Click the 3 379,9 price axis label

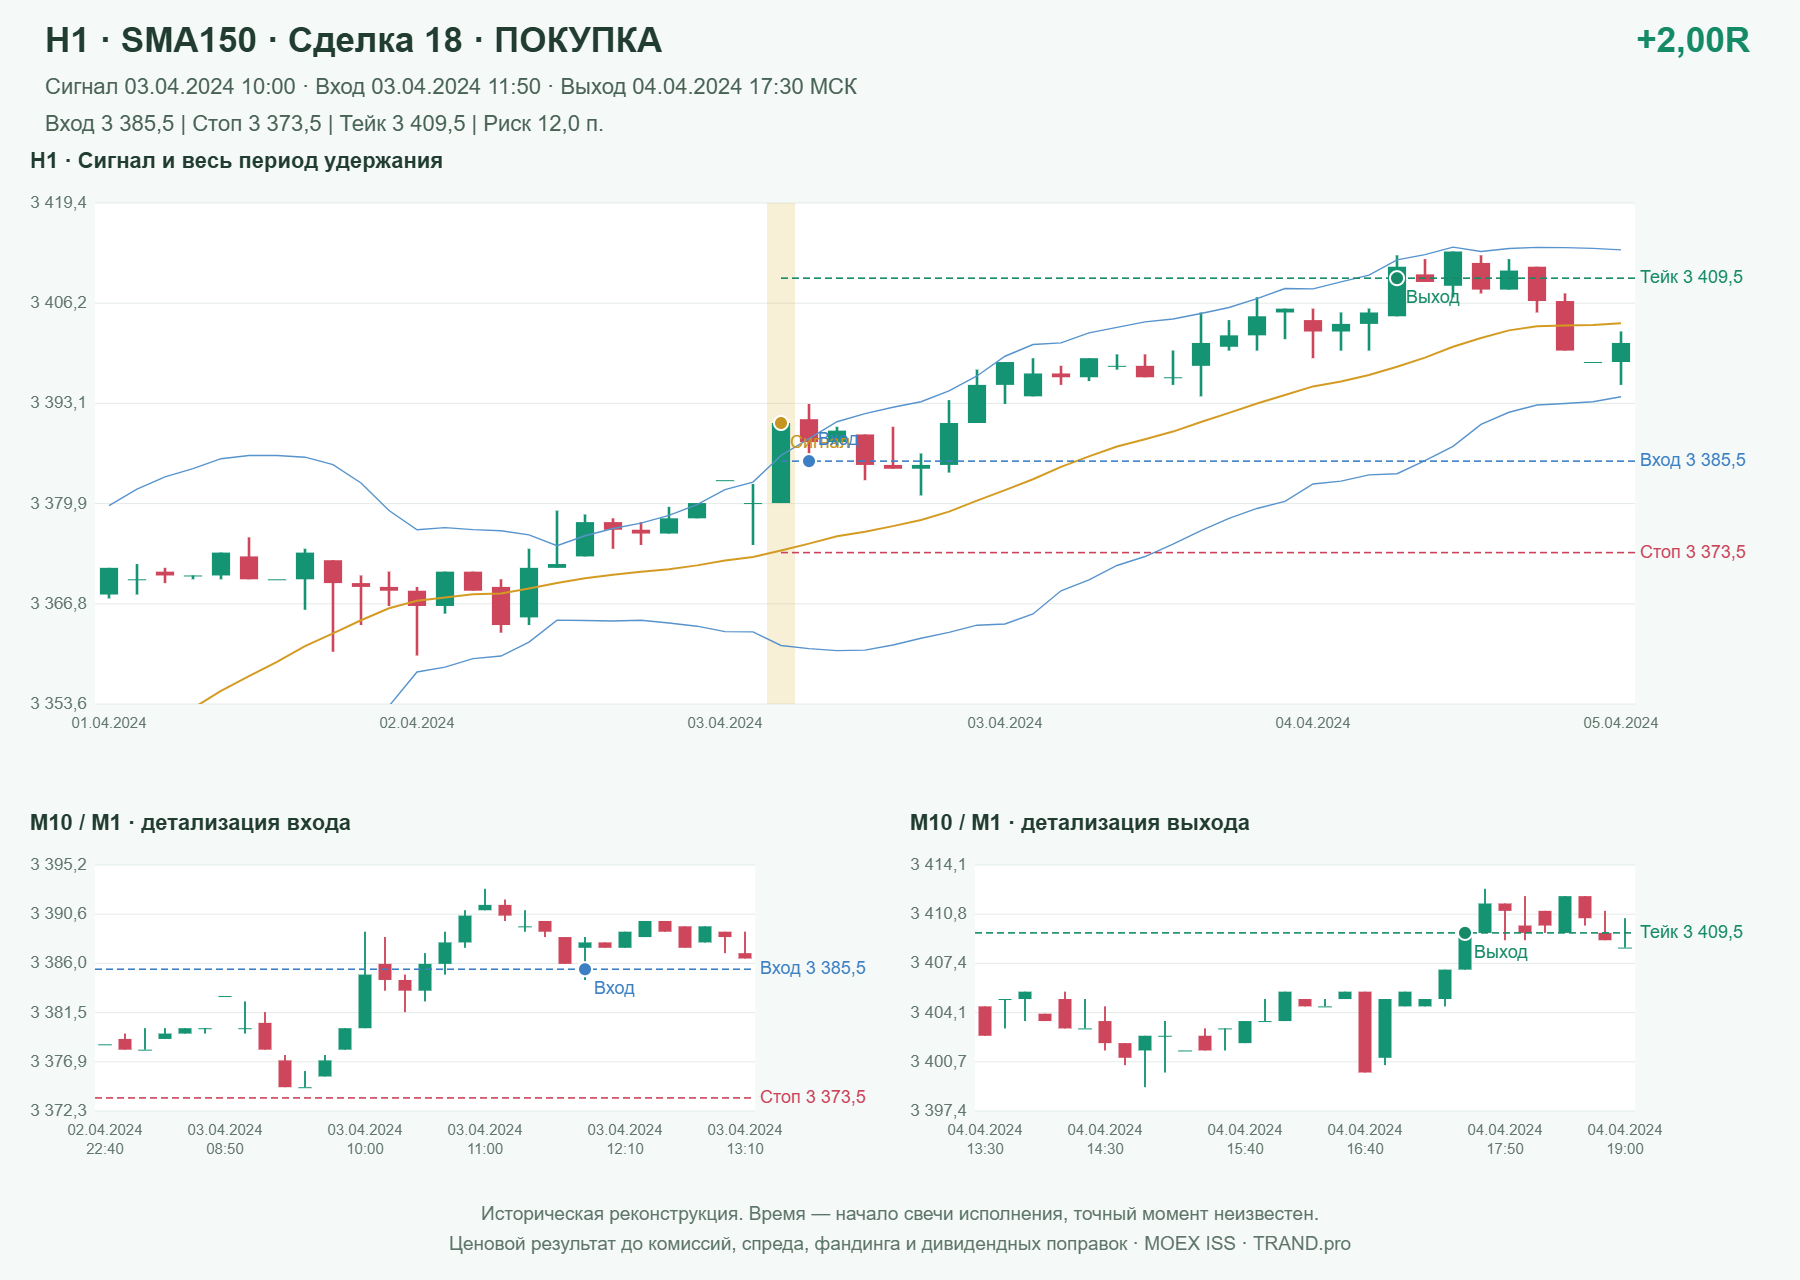point(58,504)
